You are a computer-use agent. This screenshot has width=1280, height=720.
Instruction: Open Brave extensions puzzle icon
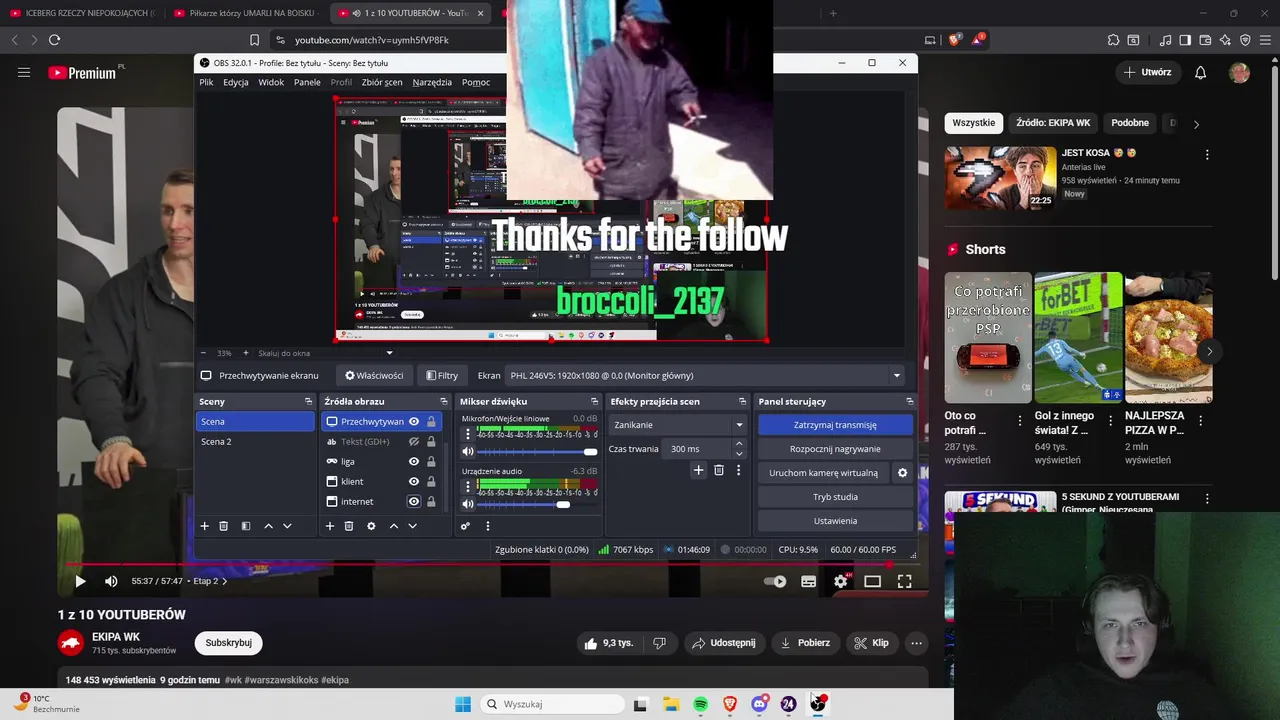[1113, 40]
